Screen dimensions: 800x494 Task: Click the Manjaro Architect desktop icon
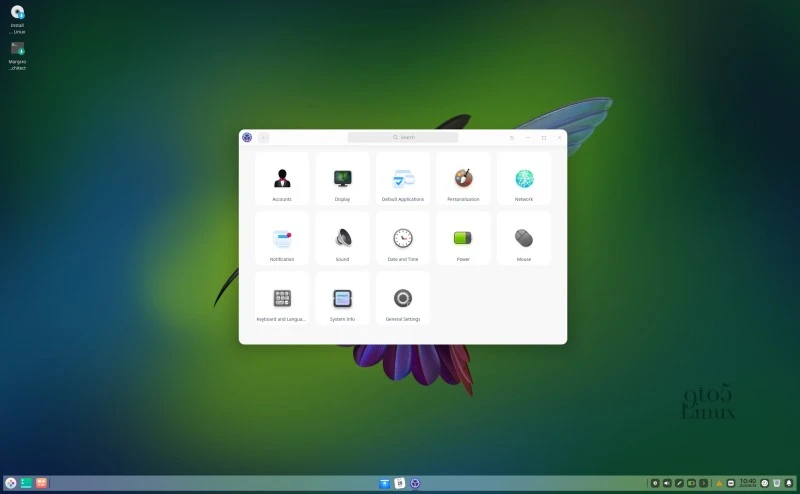tap(17, 56)
